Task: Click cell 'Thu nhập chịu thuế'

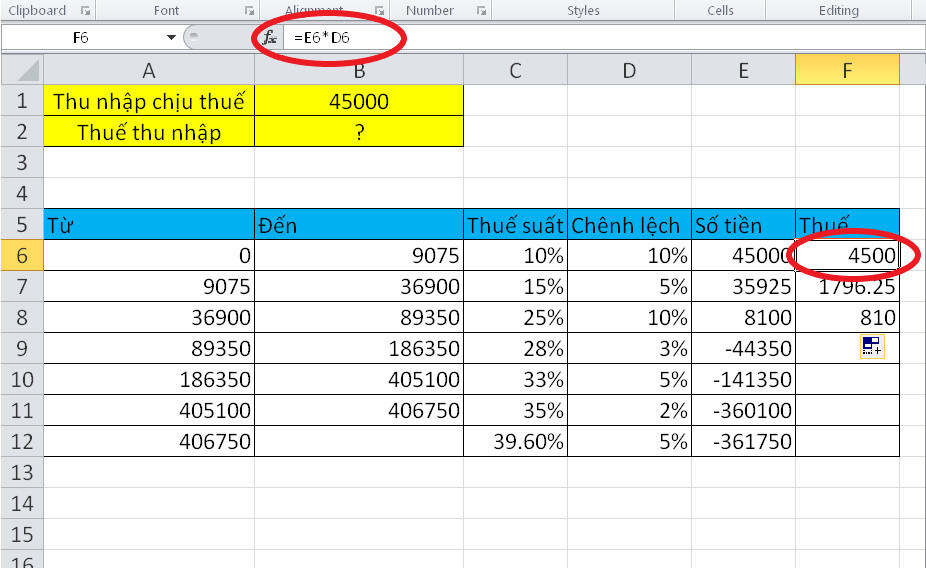Action: click(x=149, y=100)
